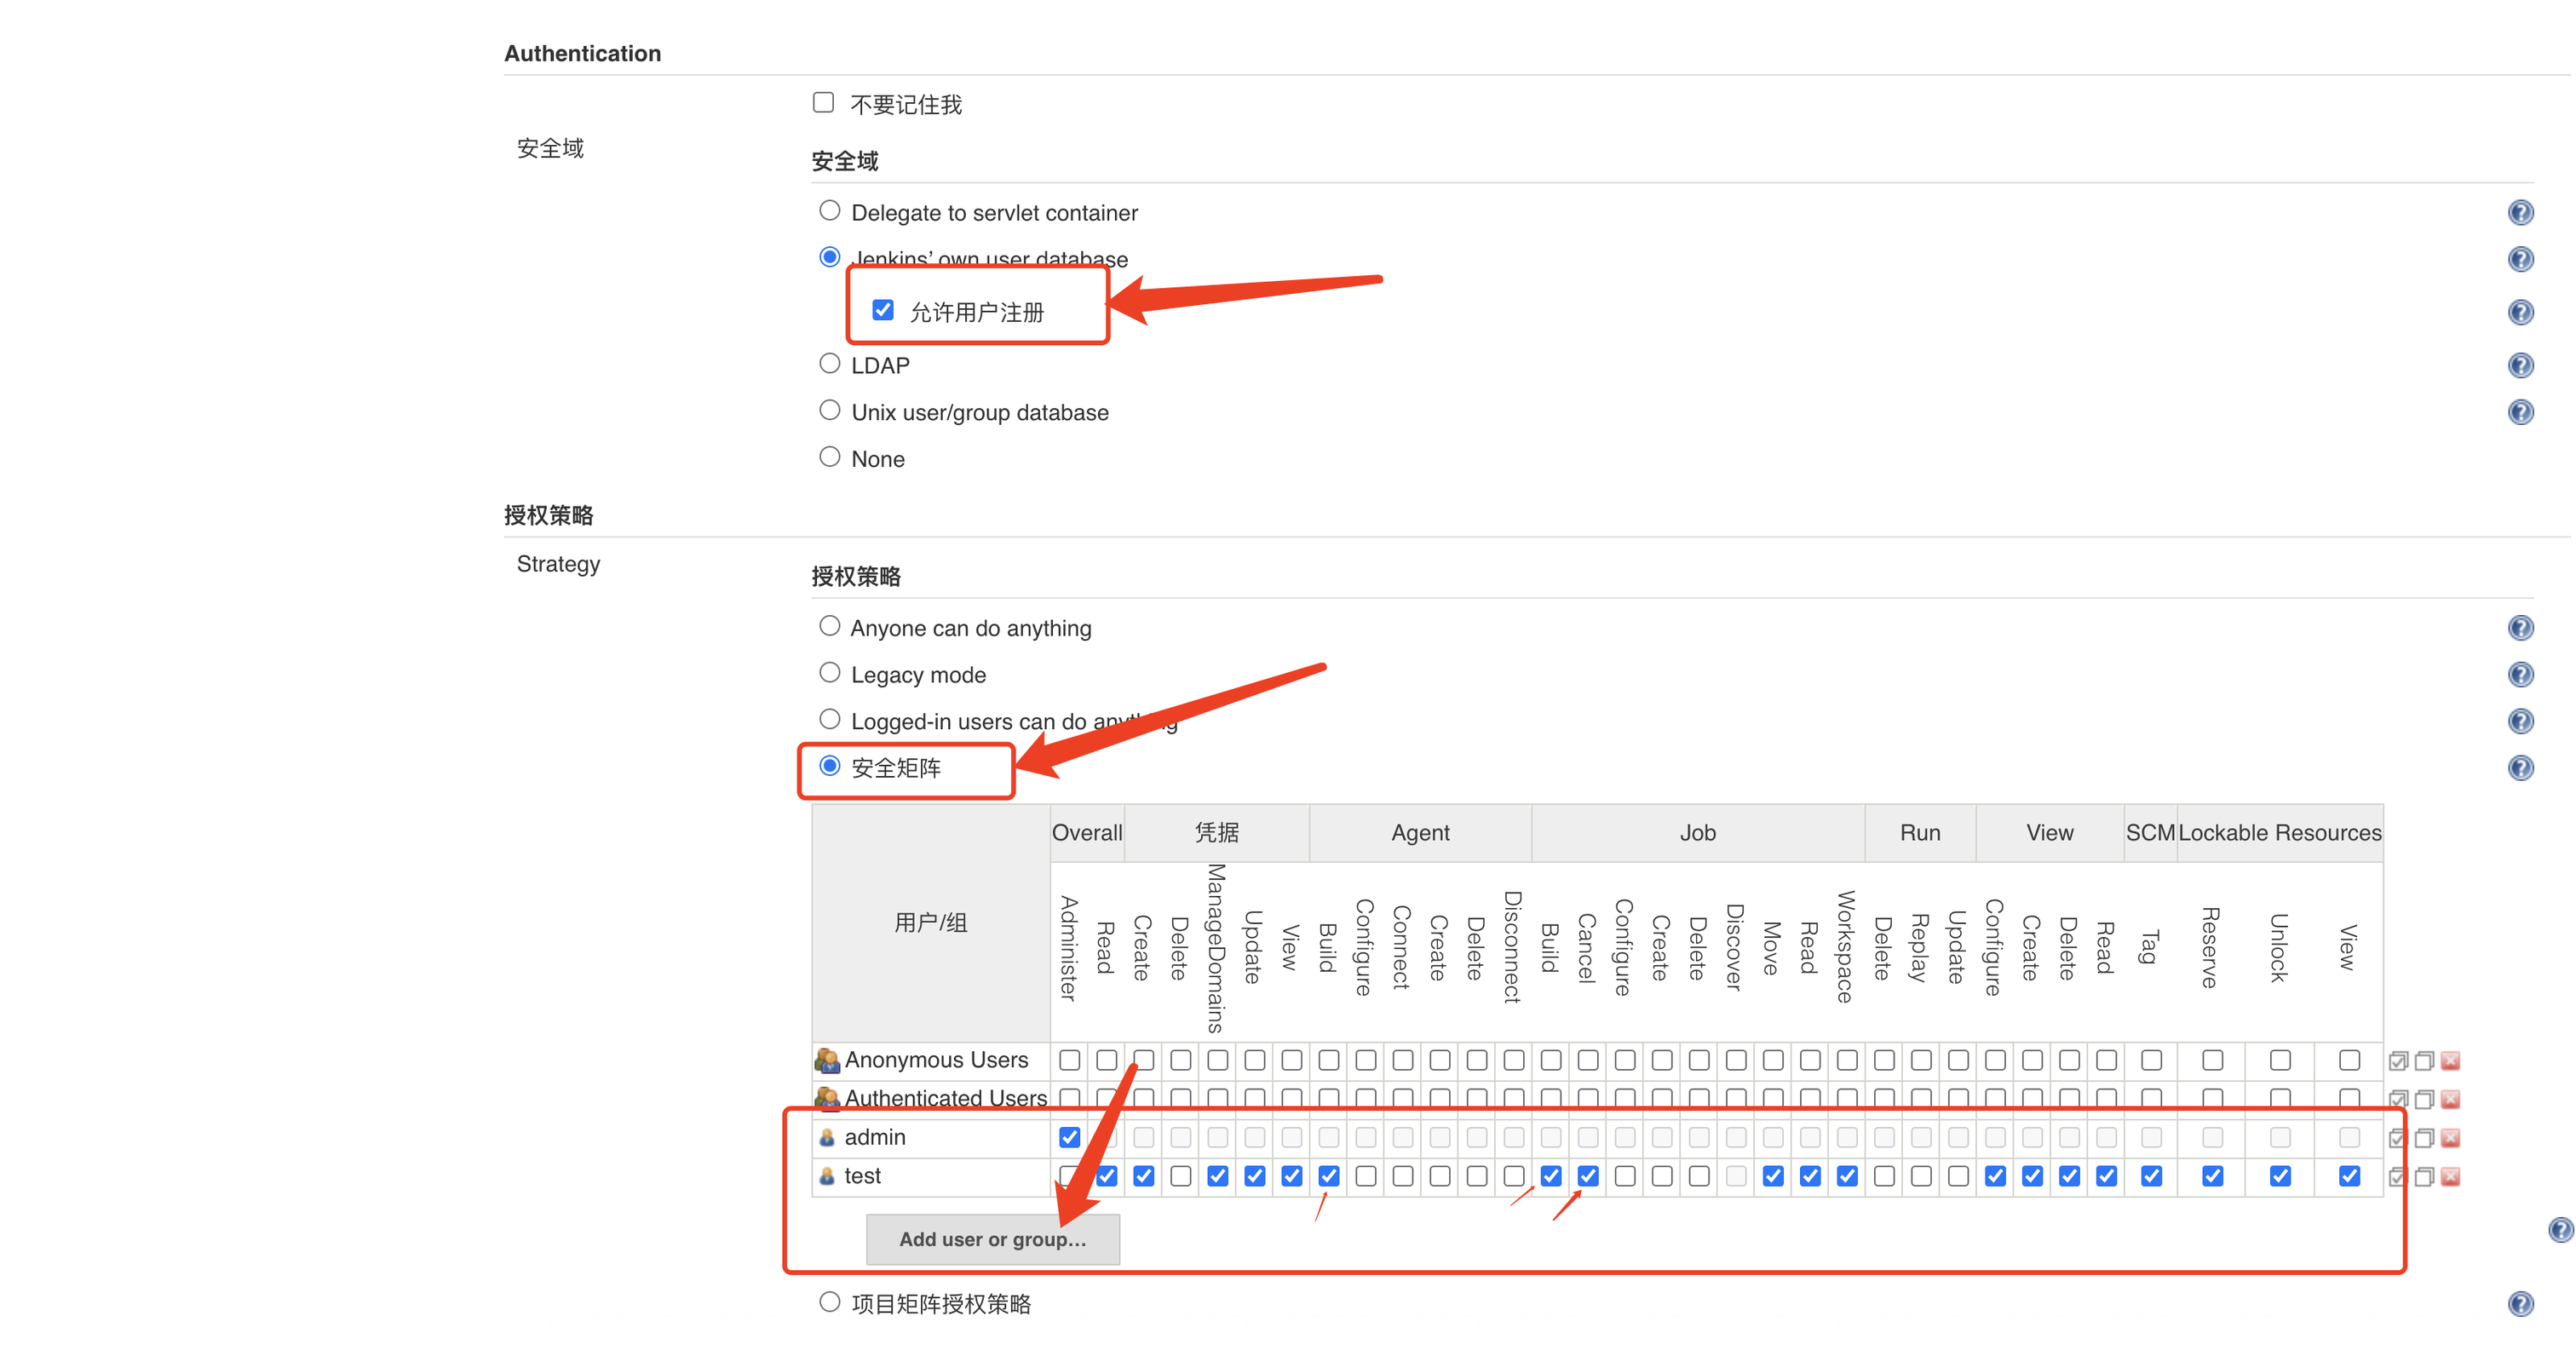The height and width of the screenshot is (1362, 2576).
Task: Open help icon for Legacy mode
Action: click(x=2520, y=675)
